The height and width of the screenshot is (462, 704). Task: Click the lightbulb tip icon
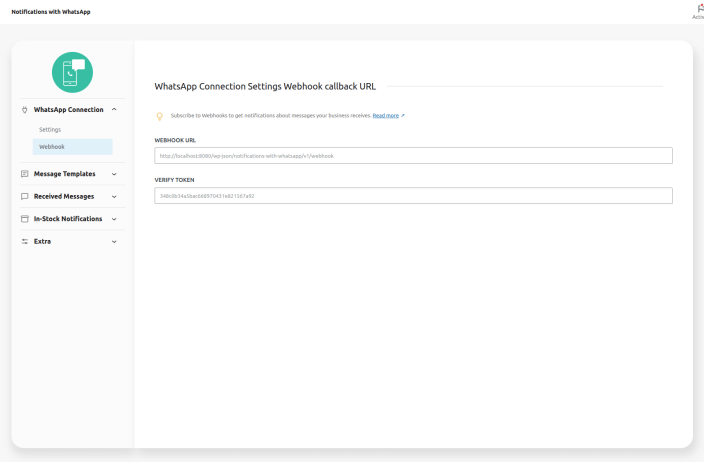[x=159, y=116]
